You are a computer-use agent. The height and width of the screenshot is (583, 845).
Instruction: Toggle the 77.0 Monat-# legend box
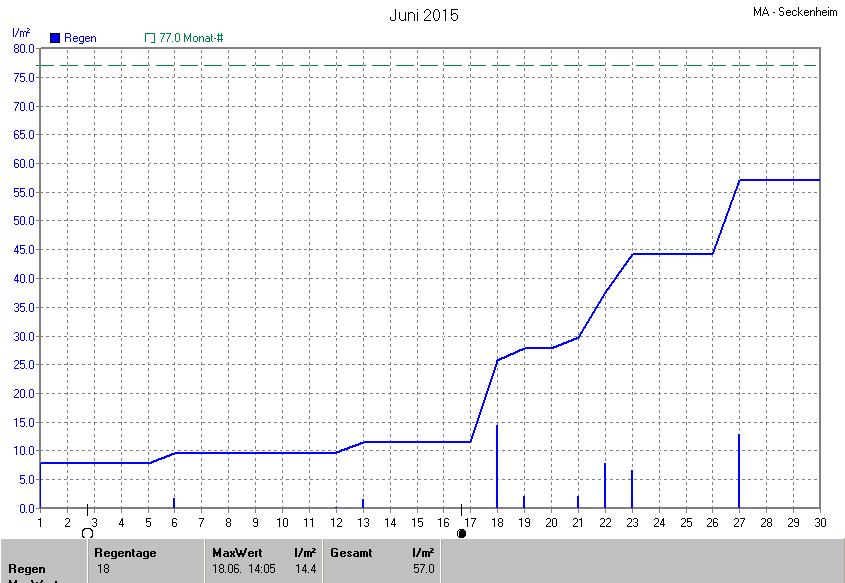[x=150, y=38]
